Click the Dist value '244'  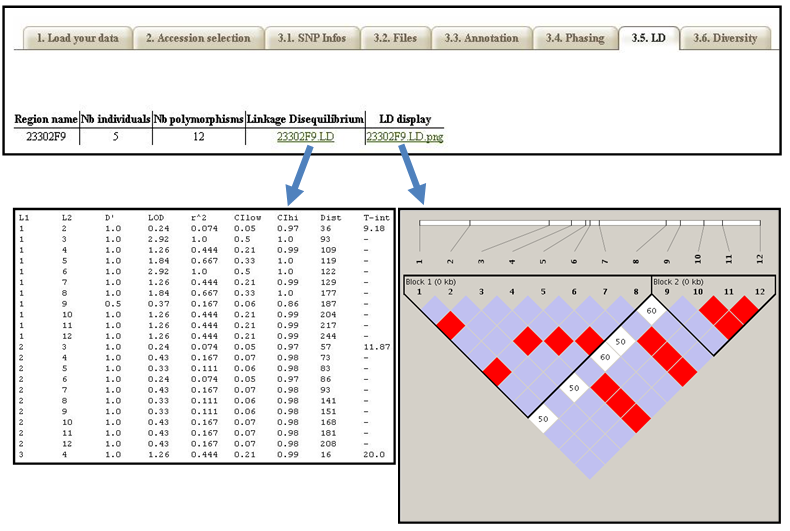(x=328, y=336)
